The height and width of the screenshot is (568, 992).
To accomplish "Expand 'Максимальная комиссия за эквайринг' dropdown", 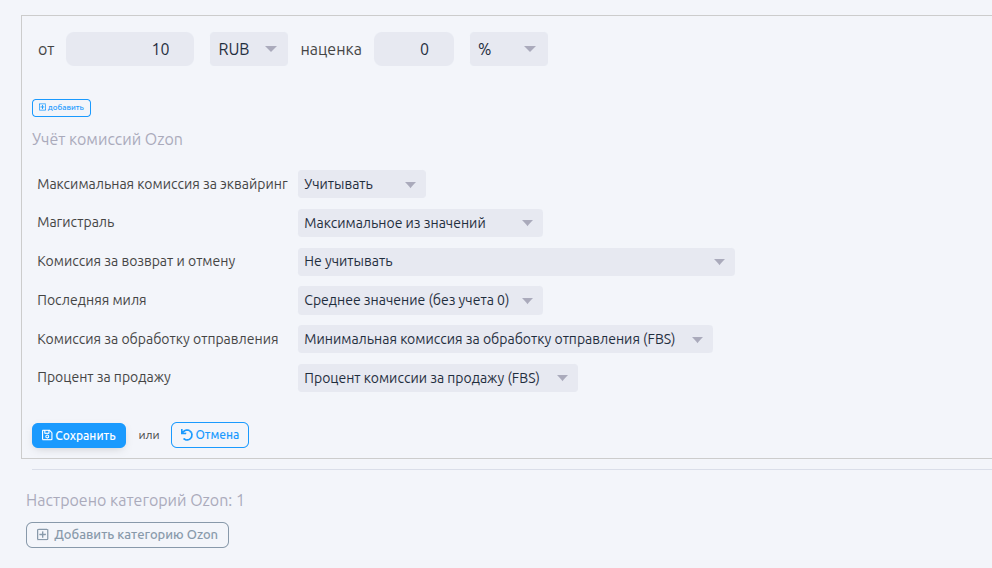I will 361,184.
